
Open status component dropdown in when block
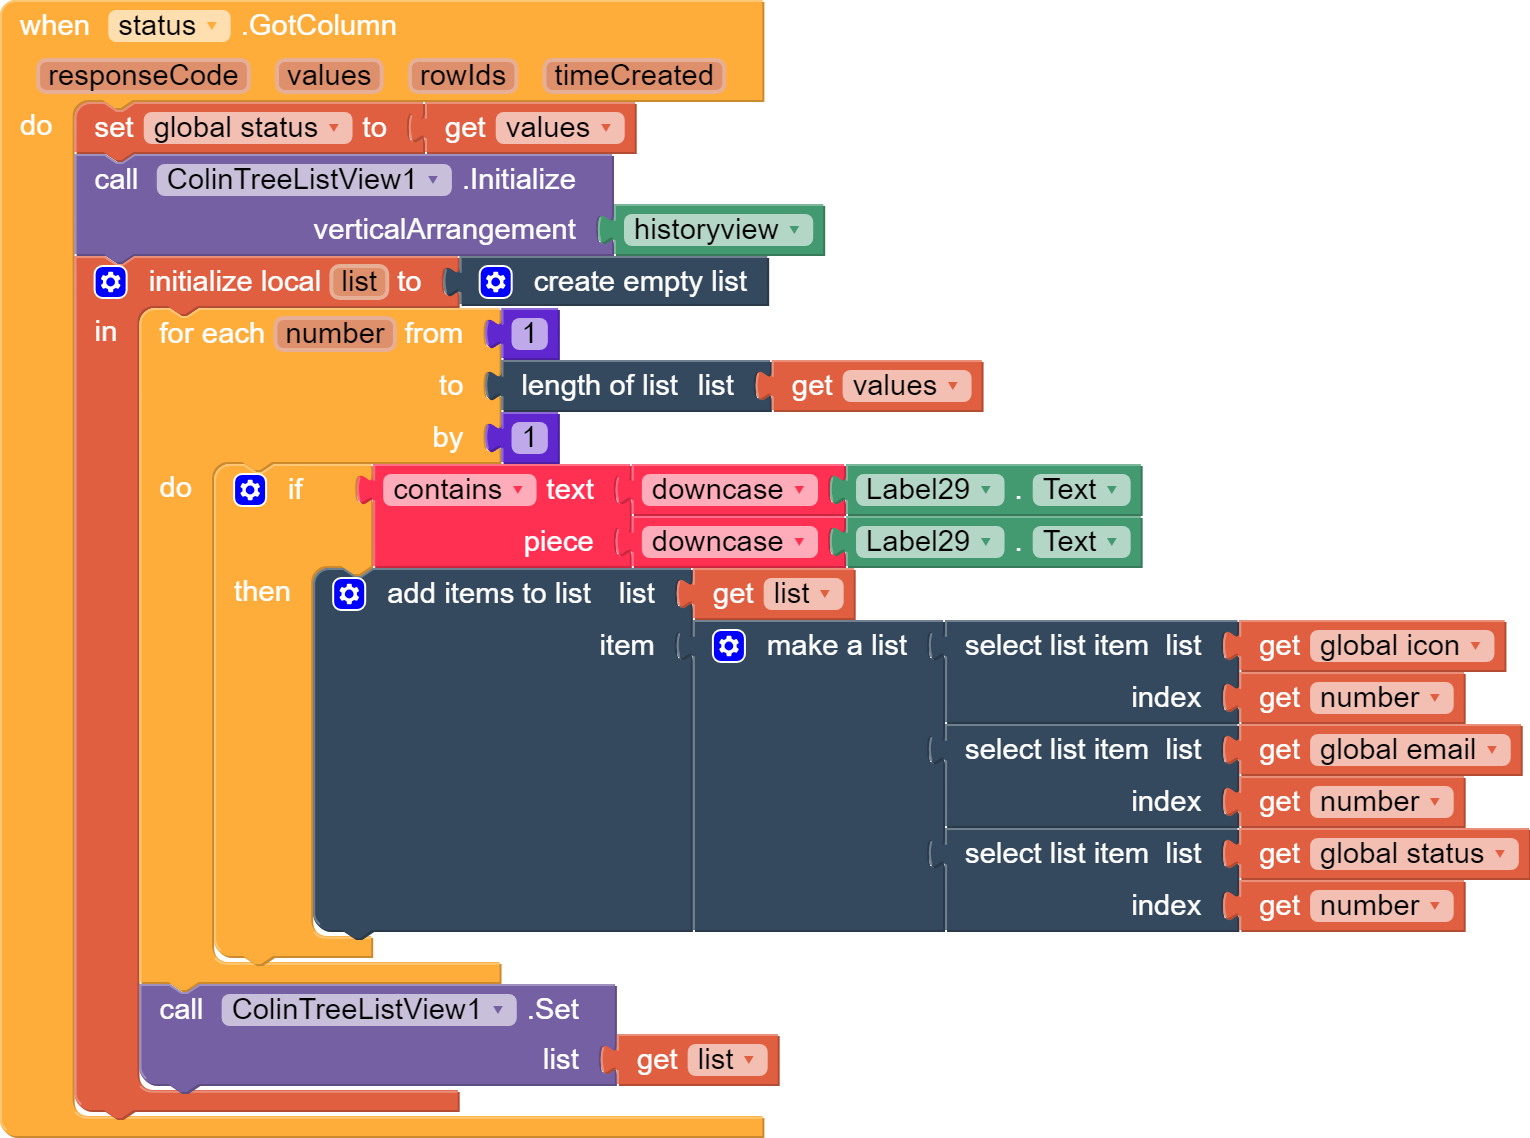pos(168,26)
